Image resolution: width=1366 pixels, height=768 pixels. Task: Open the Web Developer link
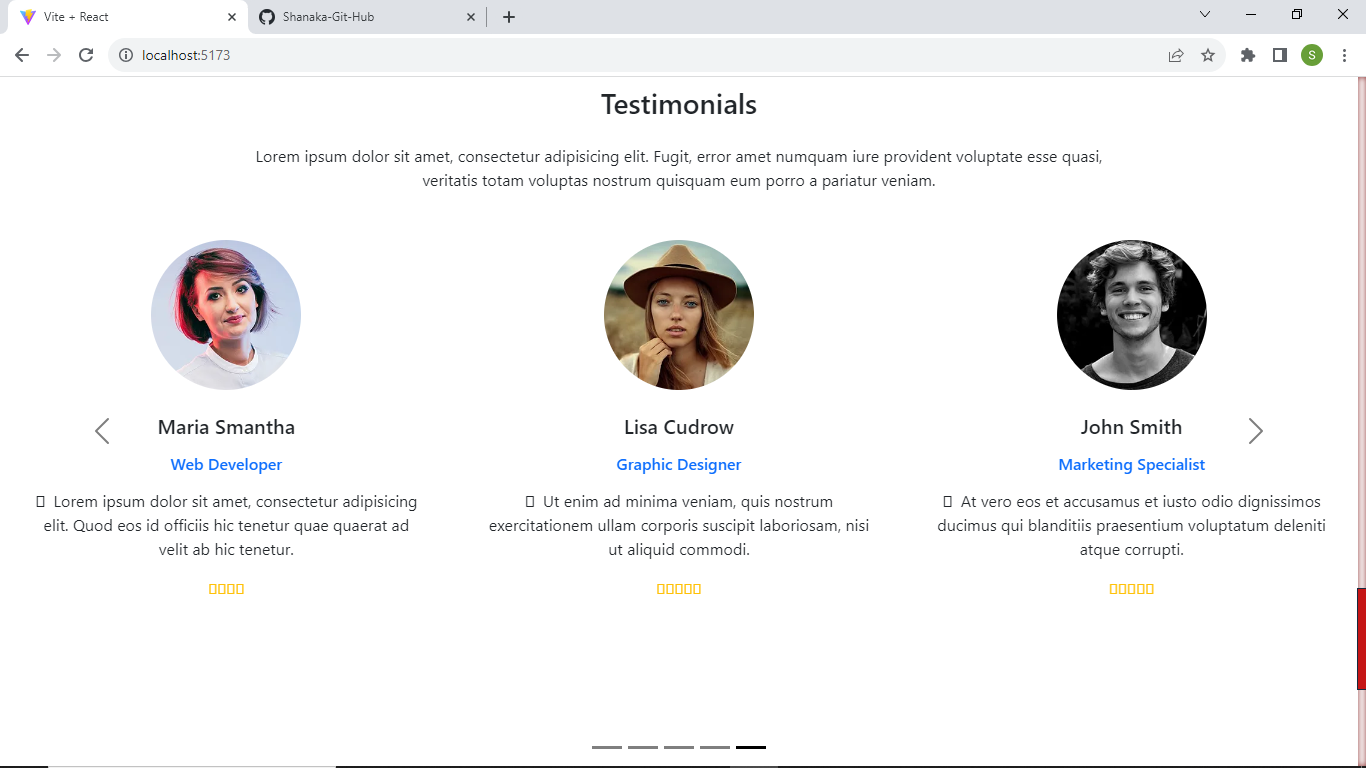(226, 464)
